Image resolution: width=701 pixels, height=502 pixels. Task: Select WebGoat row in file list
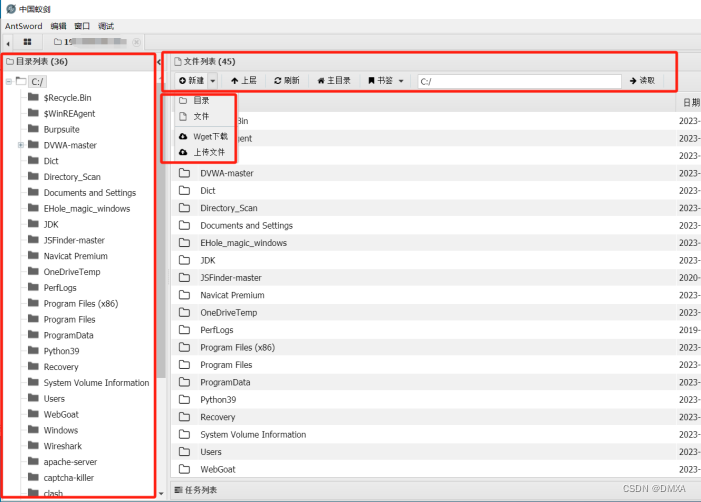click(436, 469)
